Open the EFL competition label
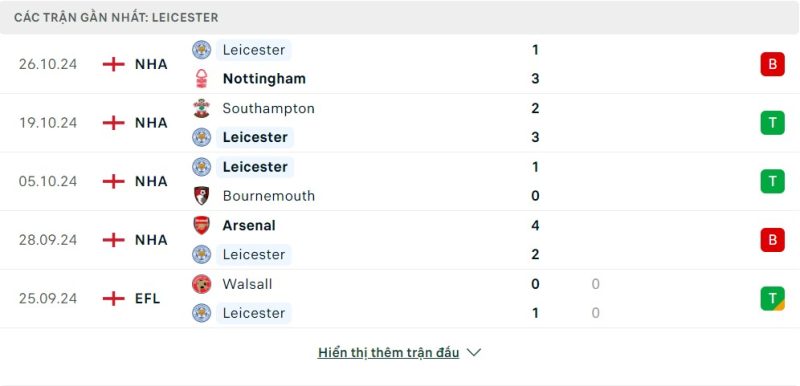This screenshot has height=386, width=800. click(147, 298)
